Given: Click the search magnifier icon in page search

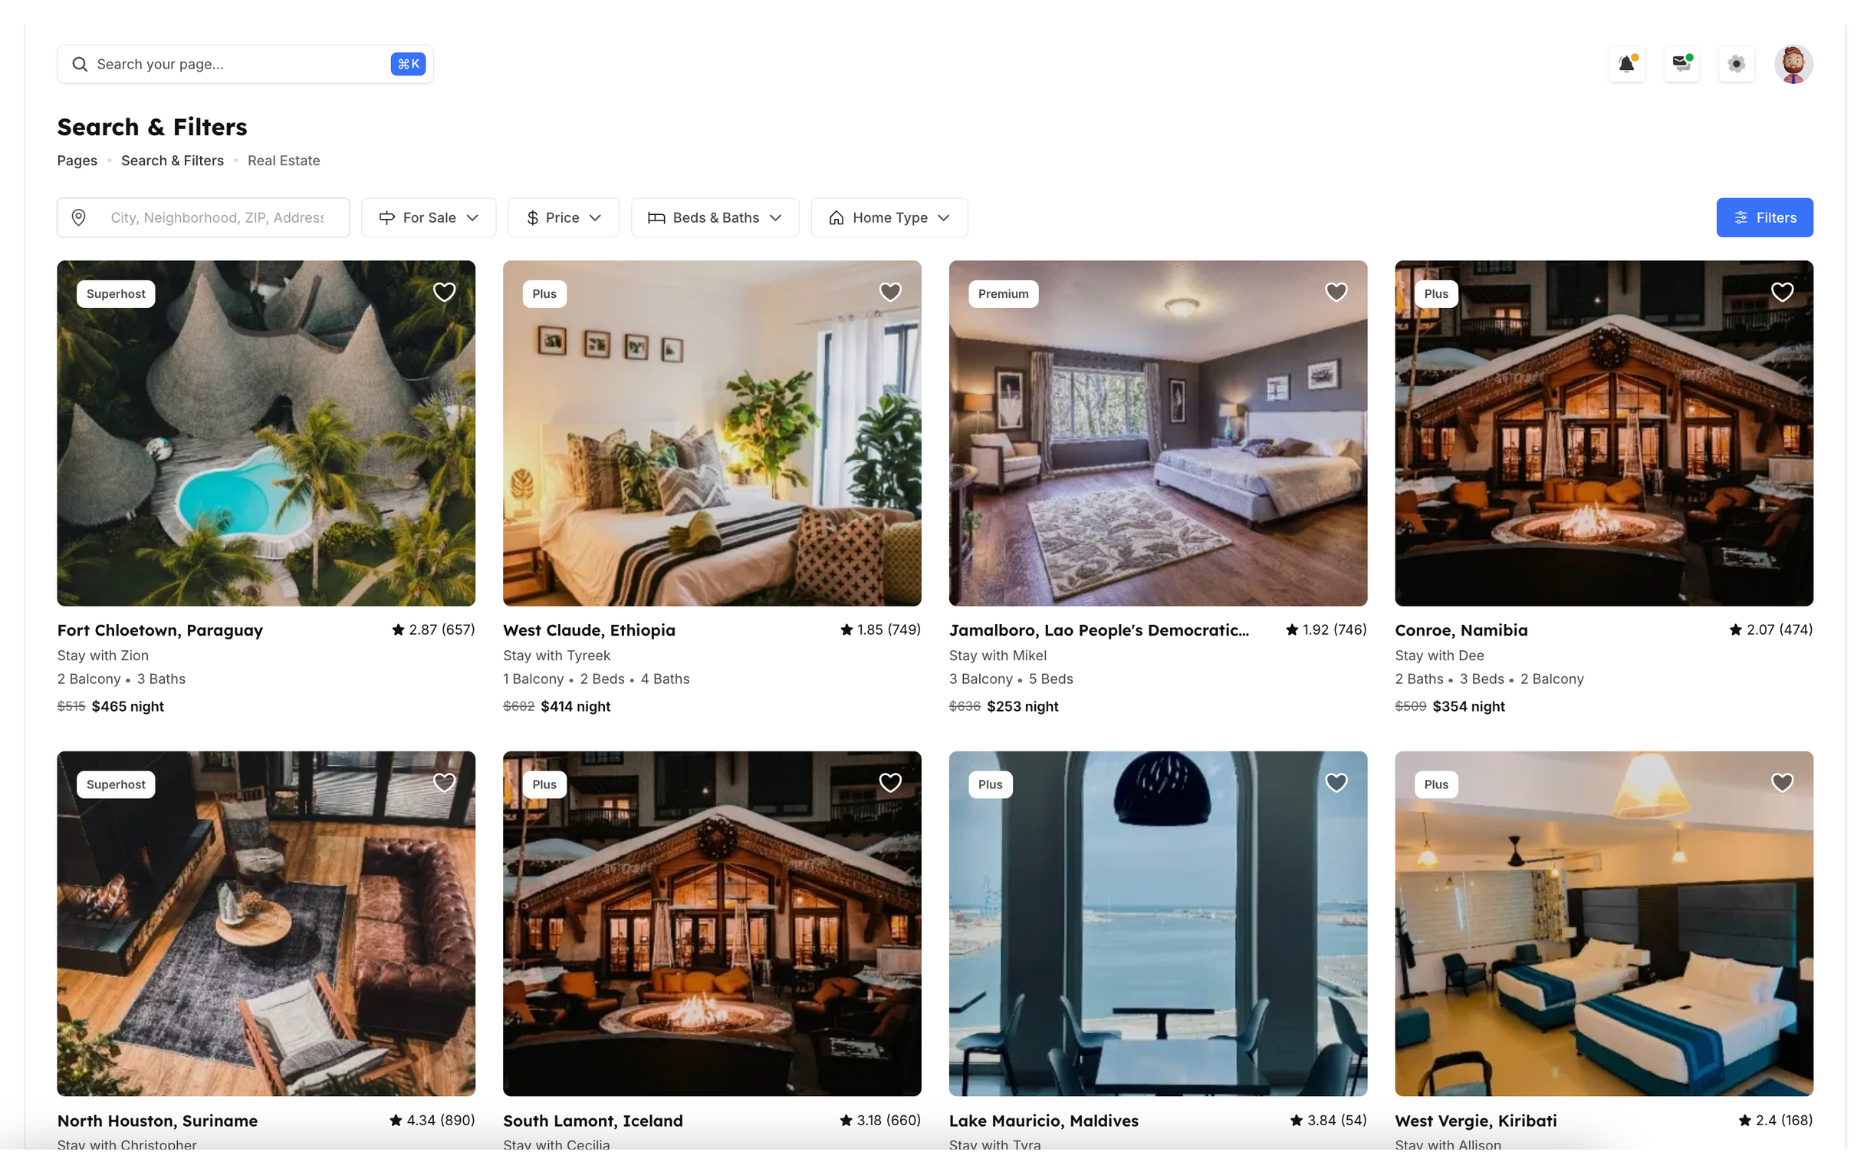Looking at the screenshot, I should coord(80,64).
